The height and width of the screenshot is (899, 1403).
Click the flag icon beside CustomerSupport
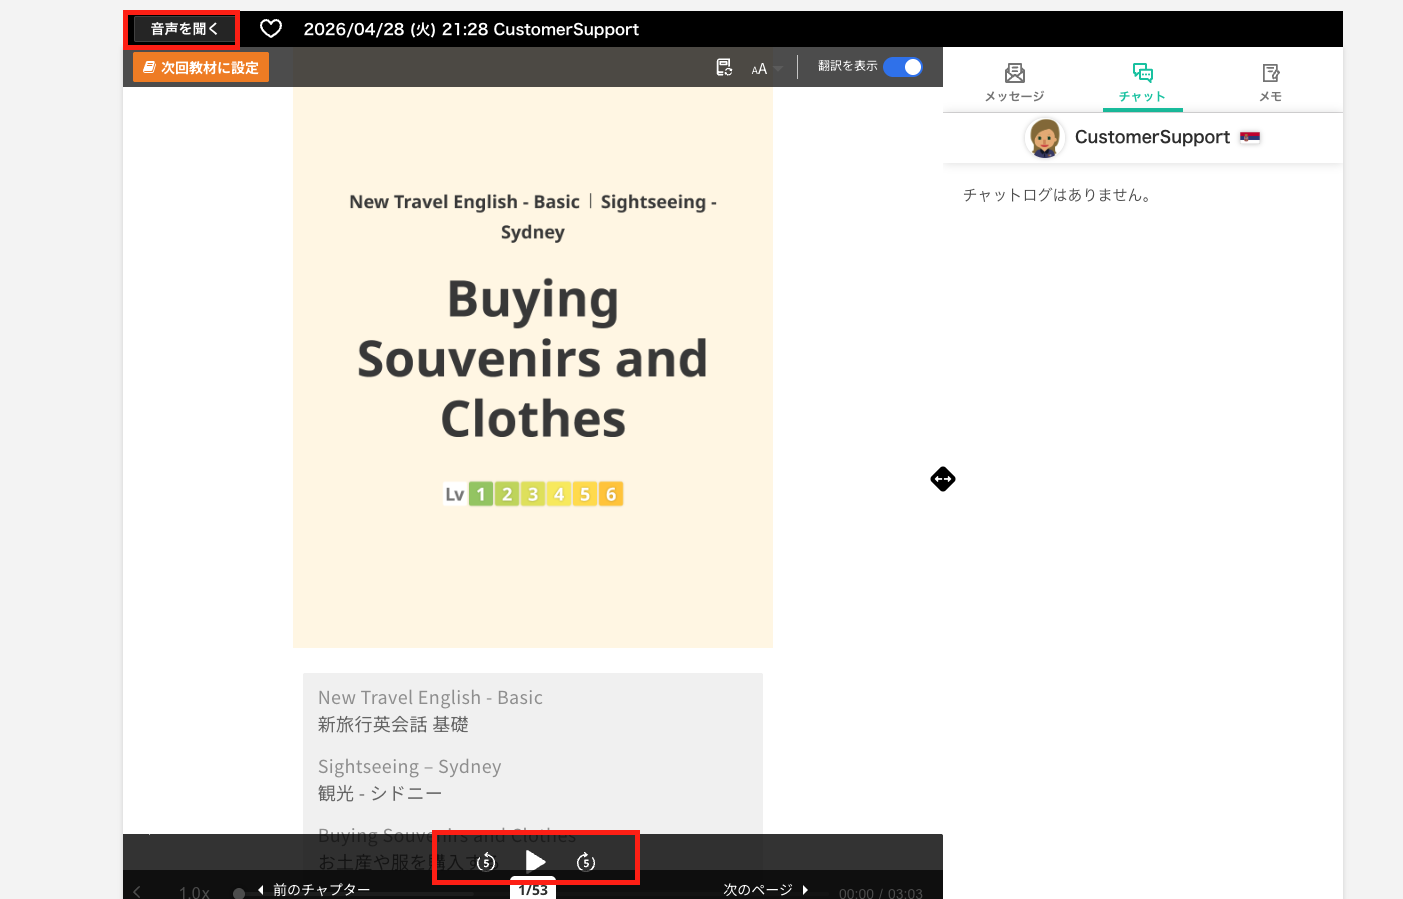1250,137
